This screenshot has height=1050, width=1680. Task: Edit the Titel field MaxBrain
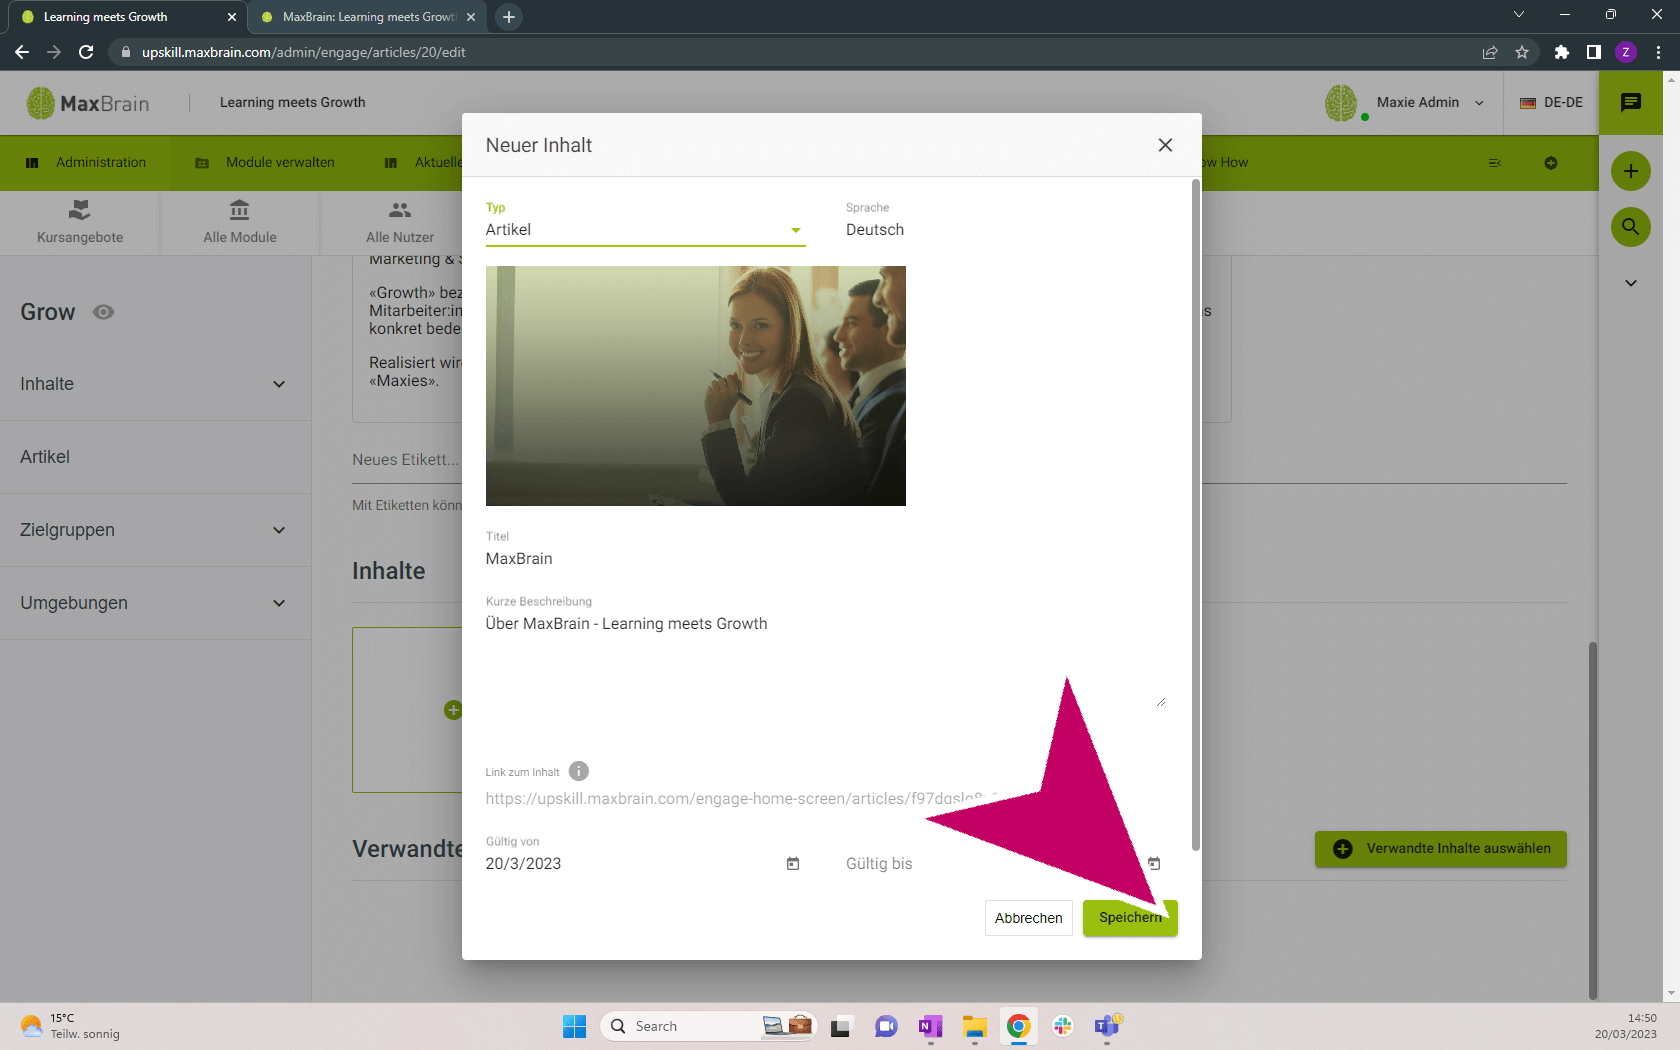pyautogui.click(x=825, y=559)
